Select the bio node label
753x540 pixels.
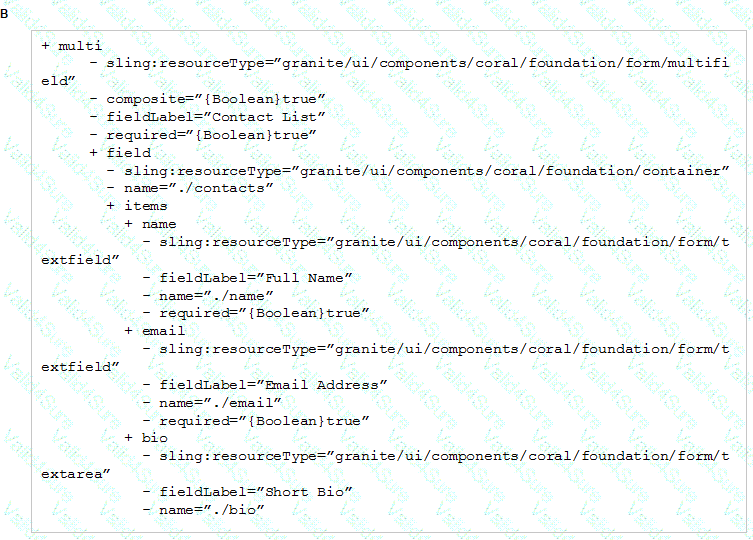tap(155, 438)
